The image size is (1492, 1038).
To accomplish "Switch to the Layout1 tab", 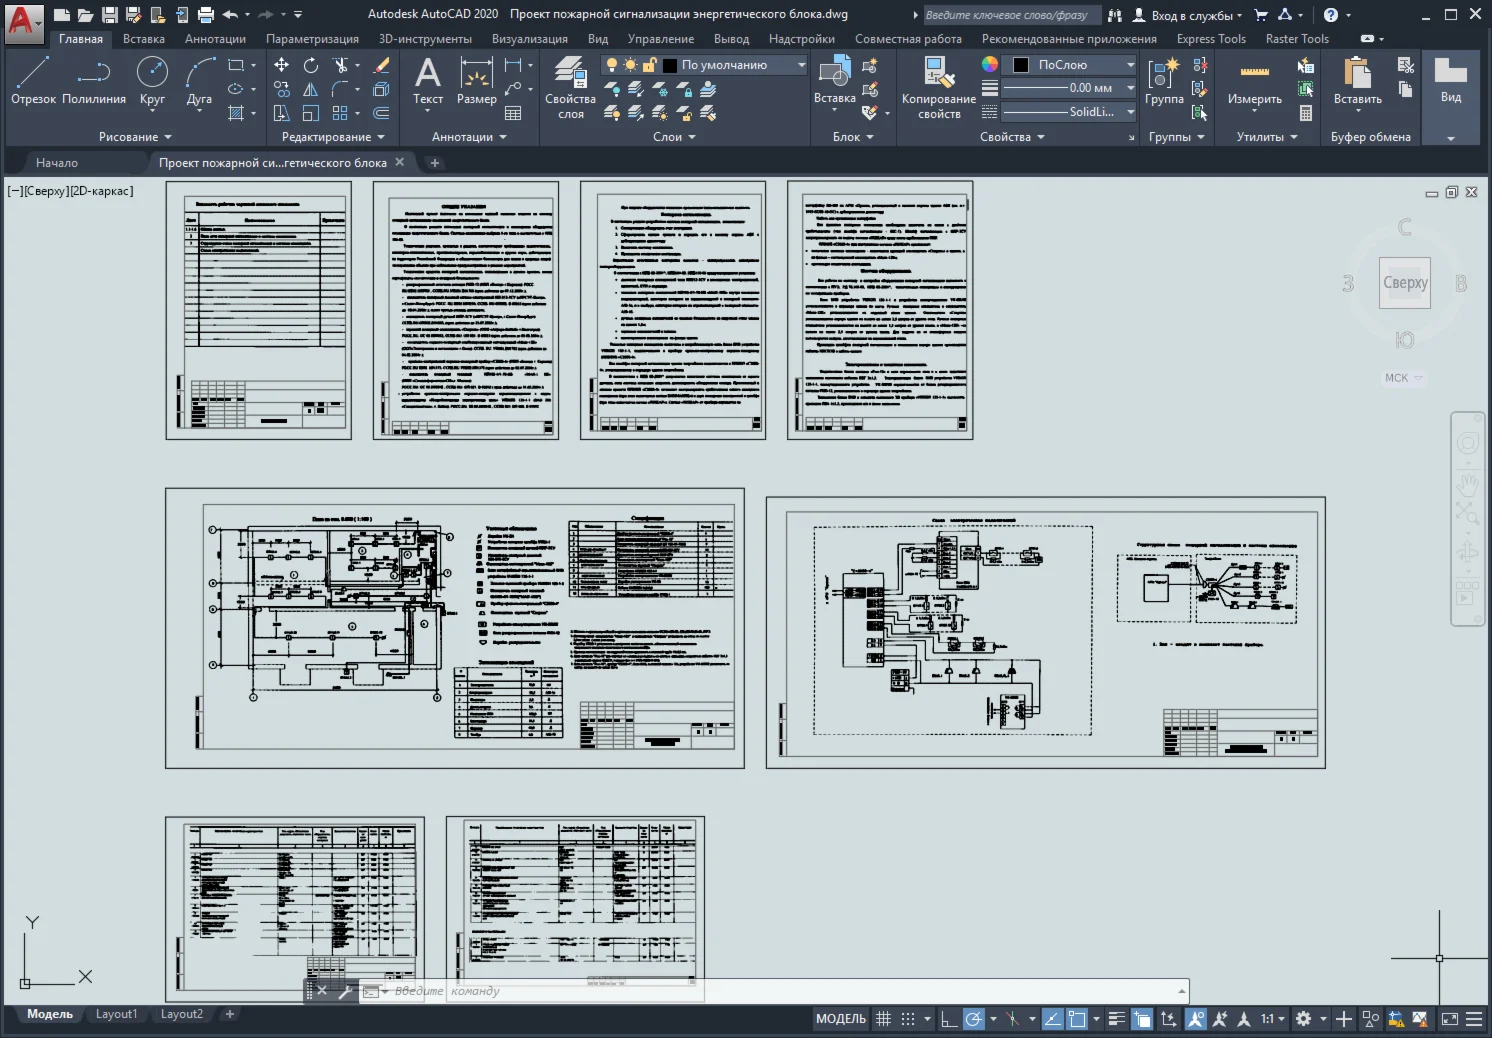I will pyautogui.click(x=116, y=1014).
